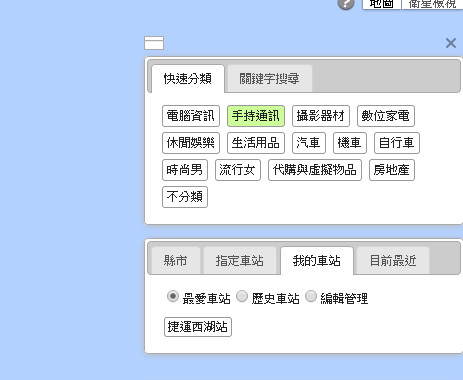Screen dimensions: 463x380
Task: Select the 最愛車站 radio button
Action: pyautogui.click(x=173, y=296)
